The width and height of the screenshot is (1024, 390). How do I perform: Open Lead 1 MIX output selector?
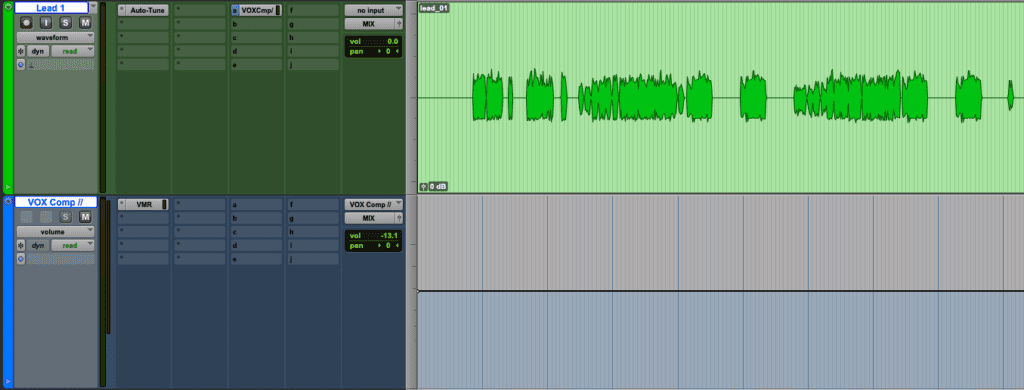369,24
